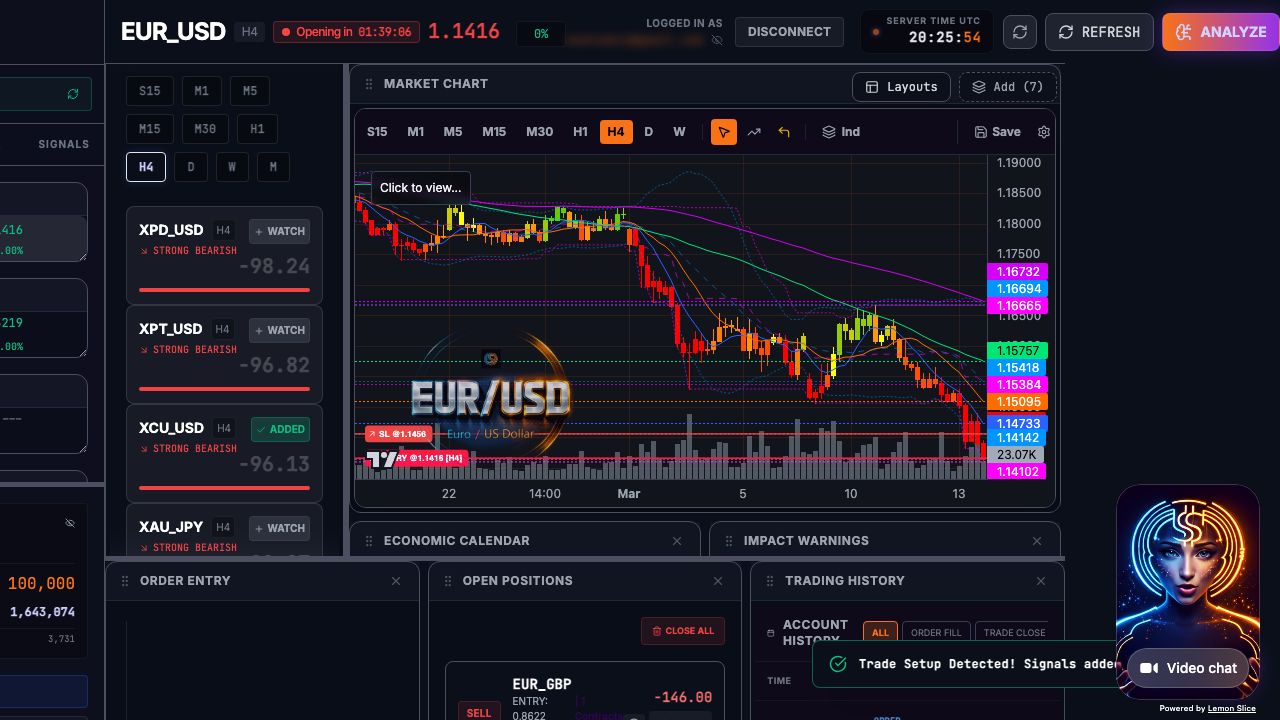Toggle the eye icon in the left account panel
The width and height of the screenshot is (1280, 720).
pos(70,523)
